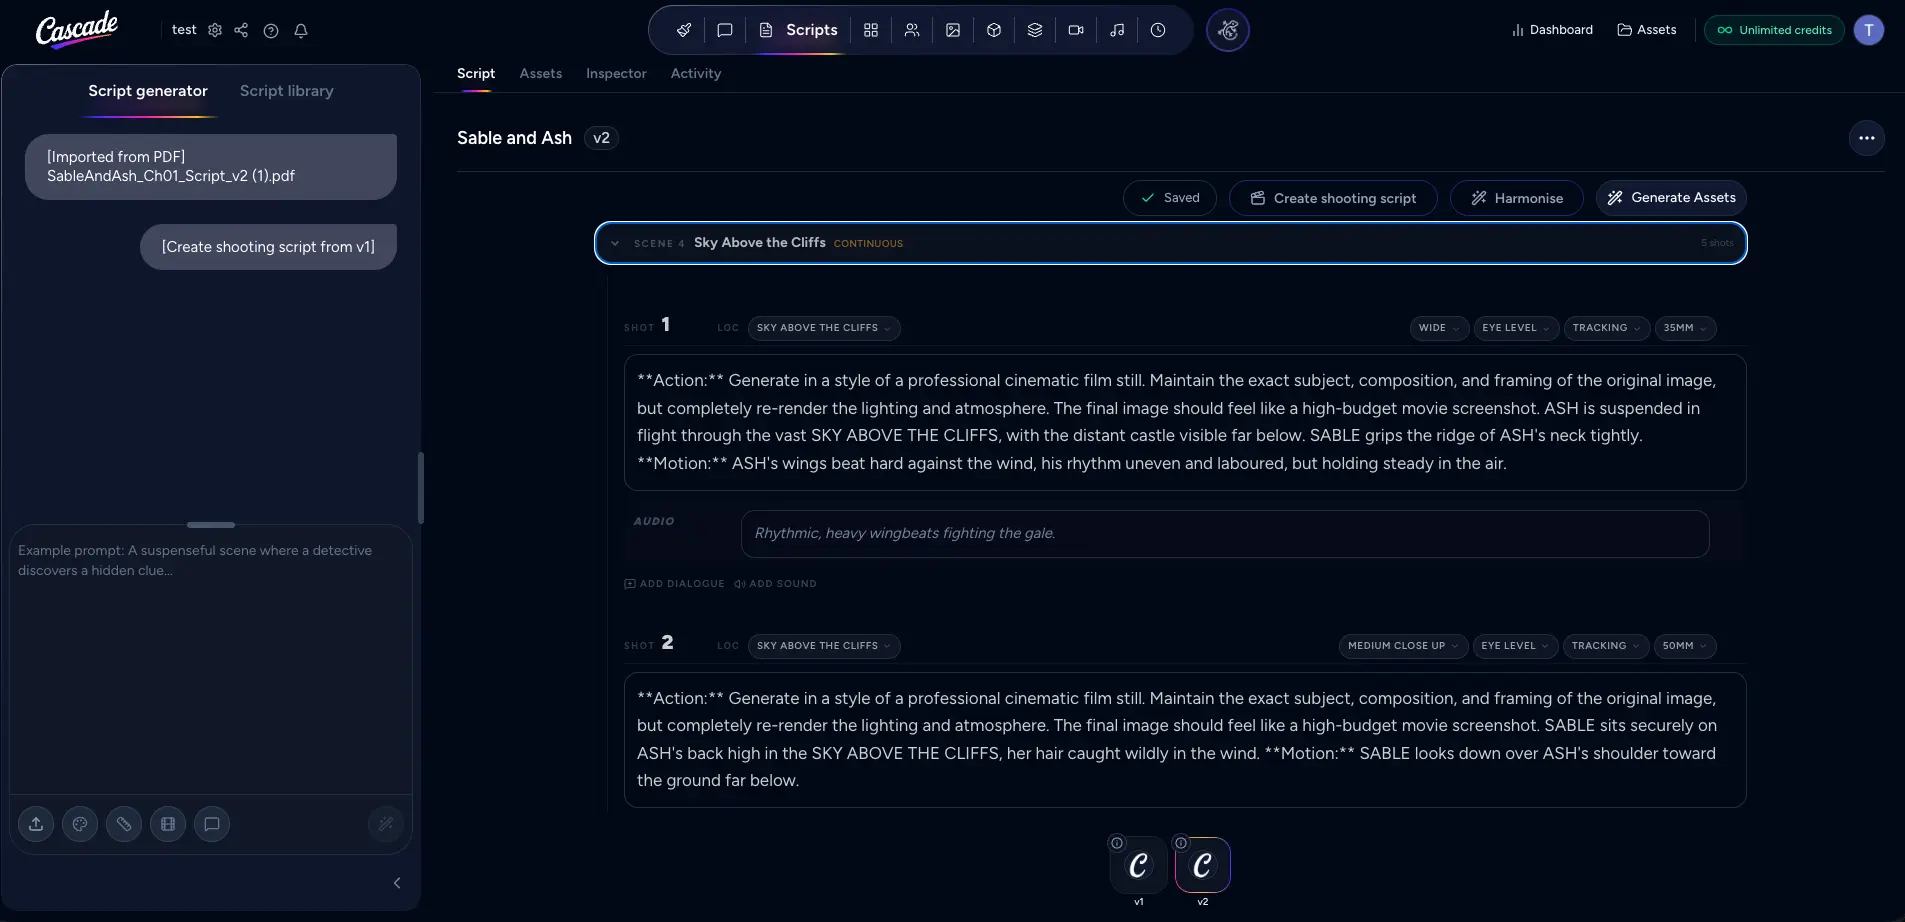Open the characters people icon
The width and height of the screenshot is (1905, 922).
[x=912, y=30]
